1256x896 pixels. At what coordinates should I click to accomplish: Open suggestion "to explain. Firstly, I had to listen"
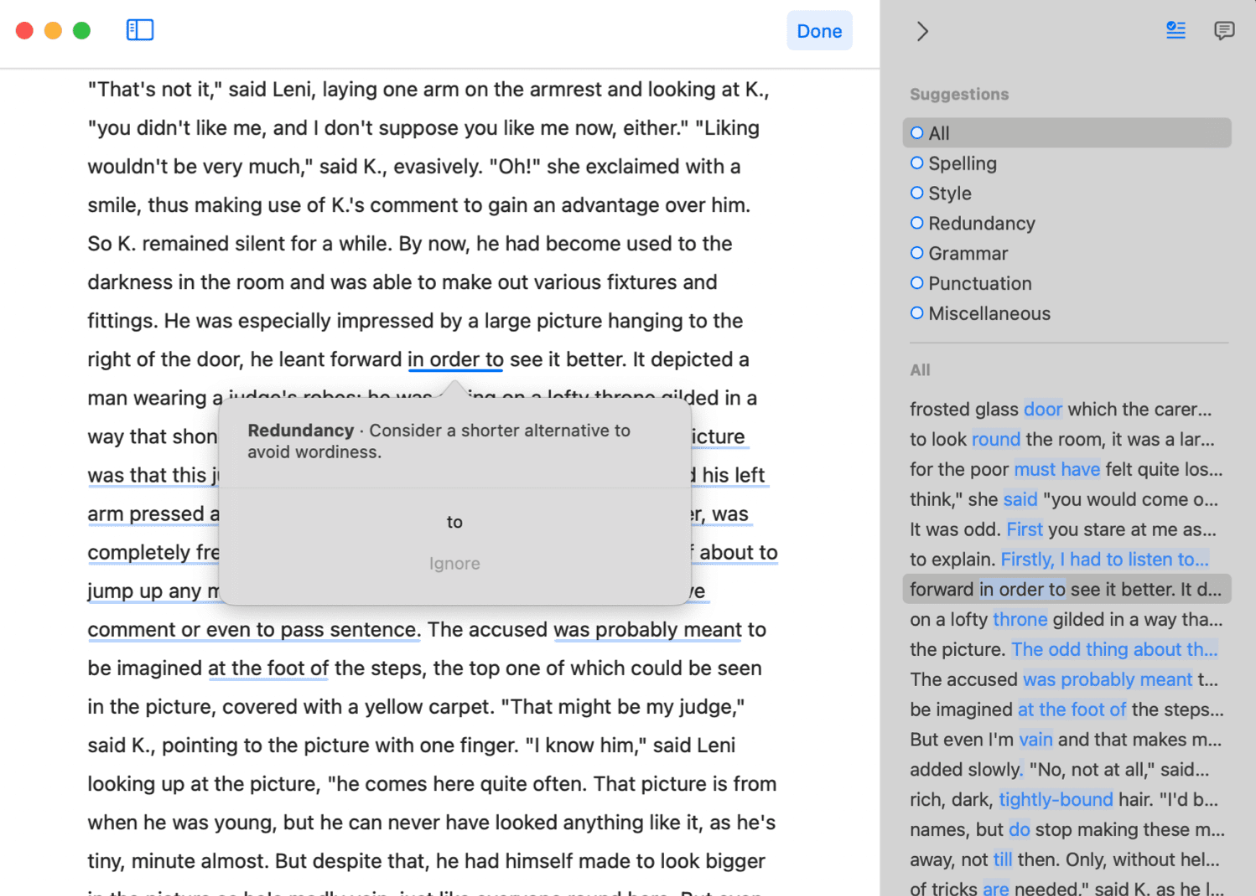pyautogui.click(x=1067, y=559)
